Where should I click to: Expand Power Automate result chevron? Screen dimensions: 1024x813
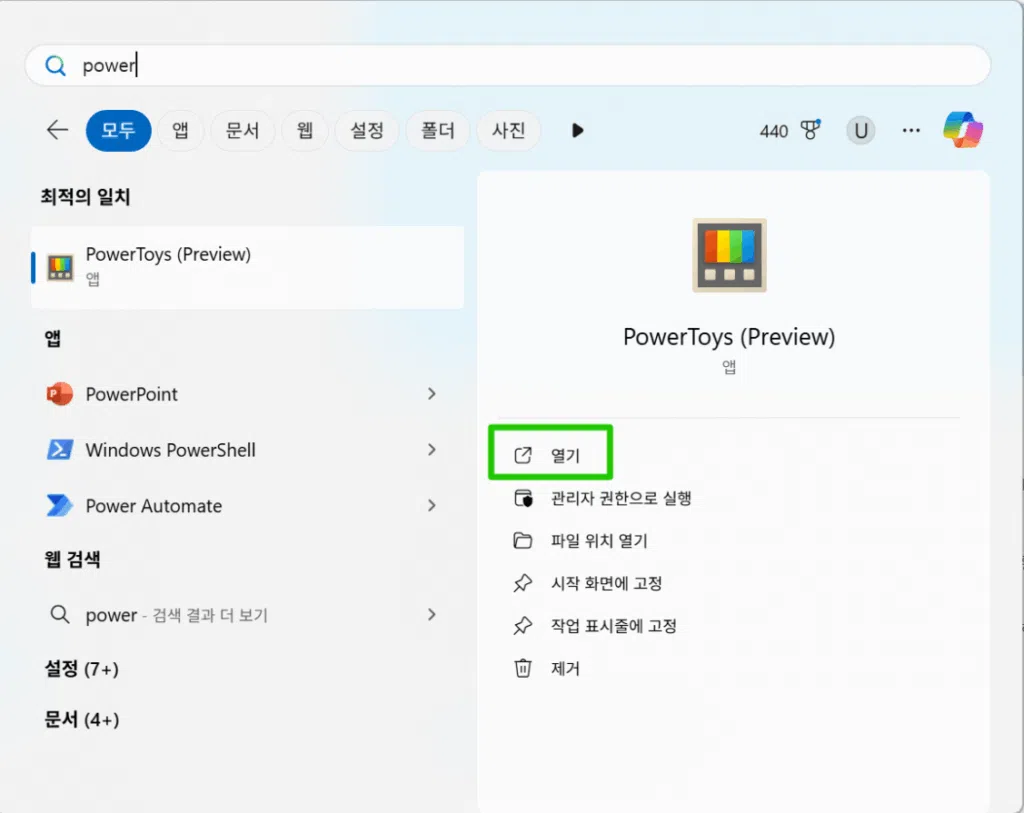(x=432, y=506)
